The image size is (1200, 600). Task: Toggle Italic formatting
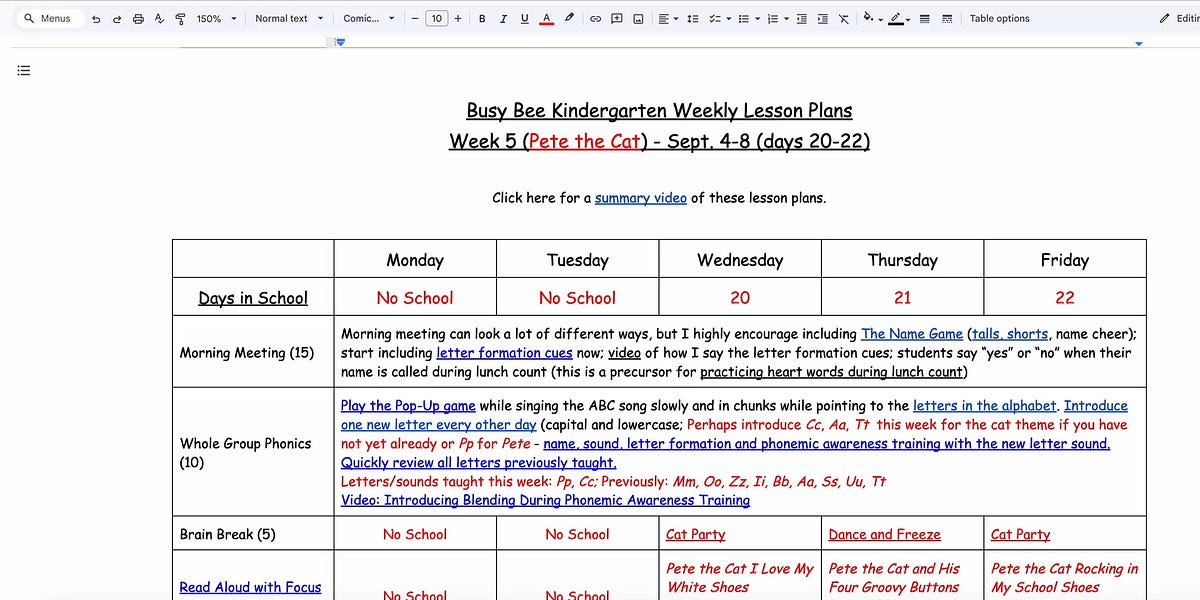(503, 17)
